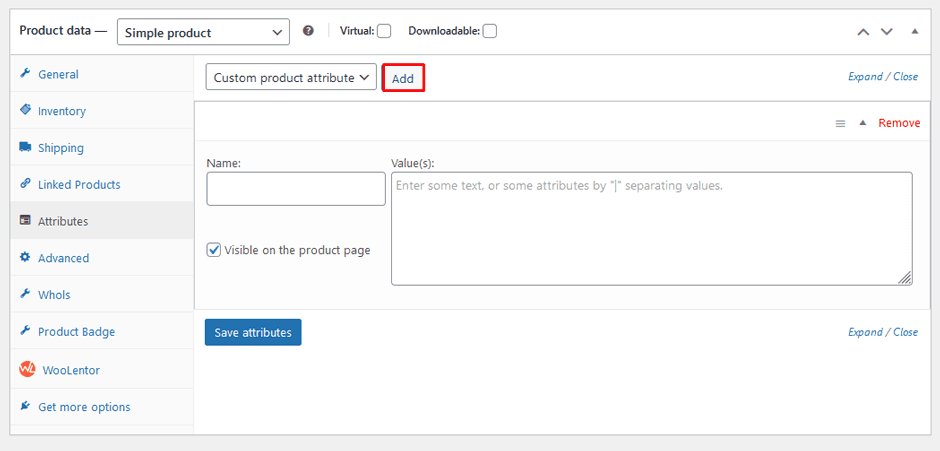Image resolution: width=940 pixels, height=451 pixels.
Task: Open the WooLentor tab
Action: pyautogui.click(x=102, y=370)
